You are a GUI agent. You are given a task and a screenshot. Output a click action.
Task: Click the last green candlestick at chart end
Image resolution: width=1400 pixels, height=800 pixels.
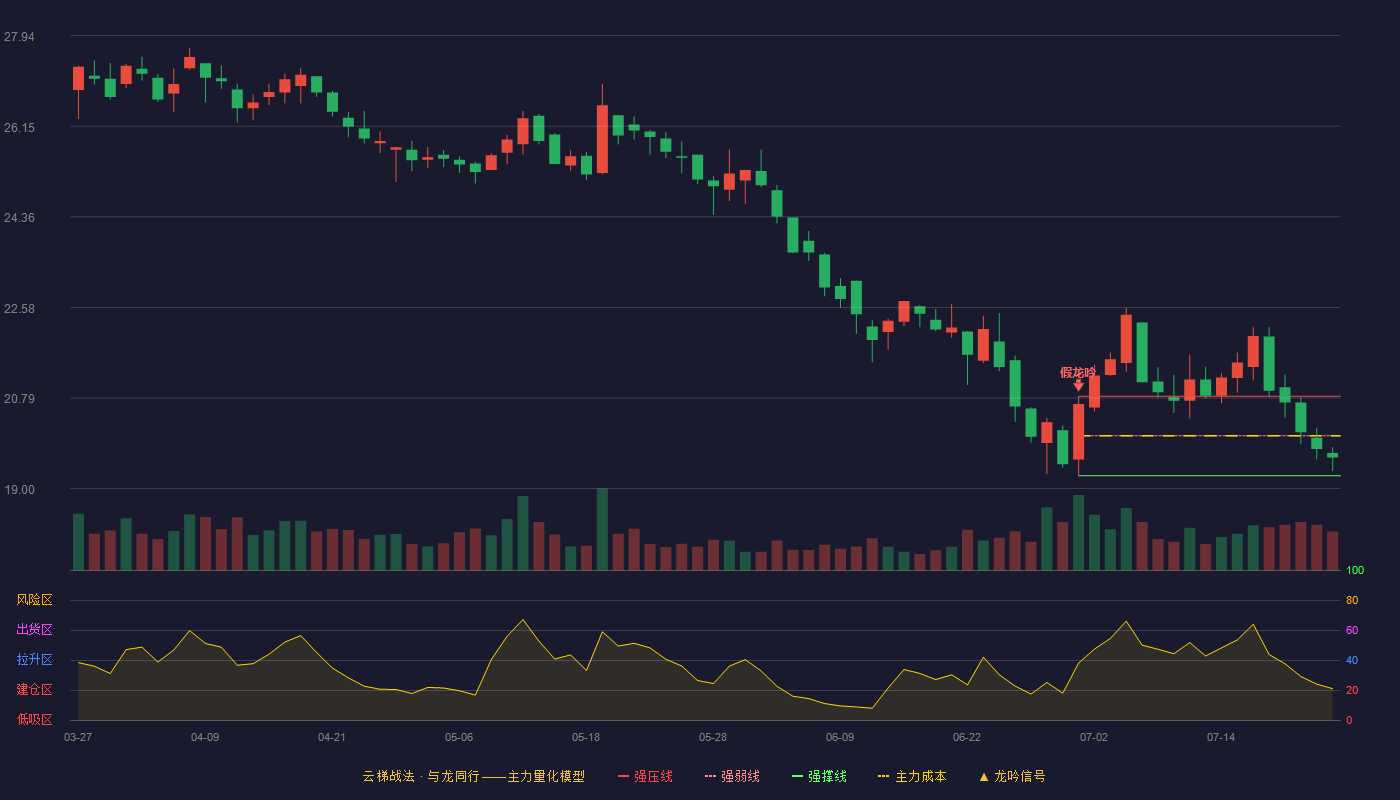click(1332, 456)
